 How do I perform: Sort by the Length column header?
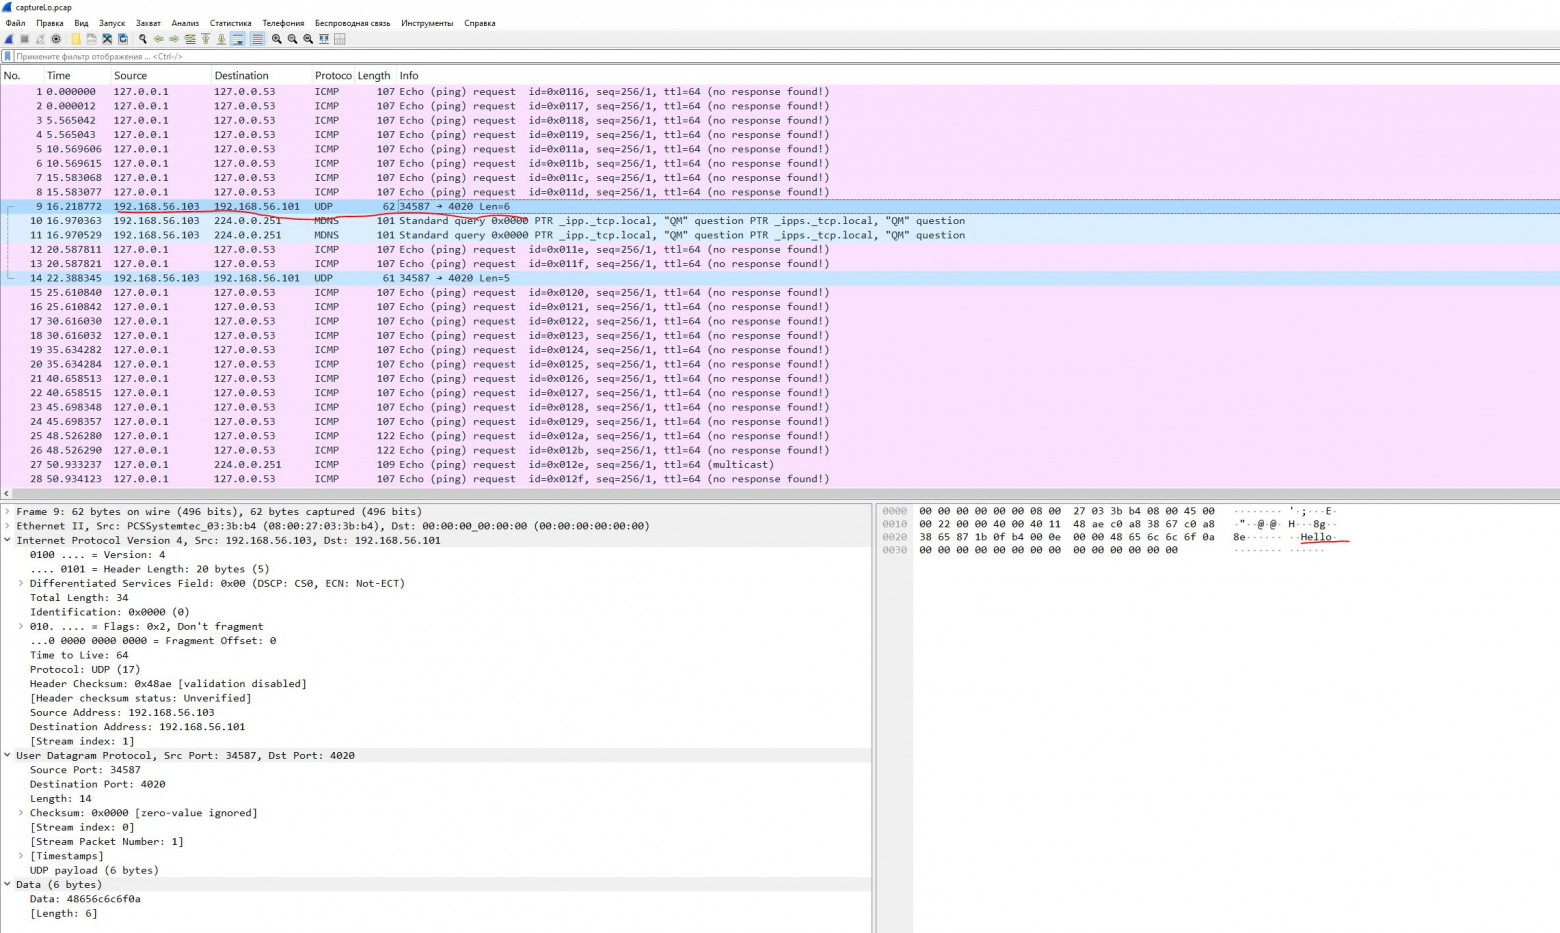[374, 76]
